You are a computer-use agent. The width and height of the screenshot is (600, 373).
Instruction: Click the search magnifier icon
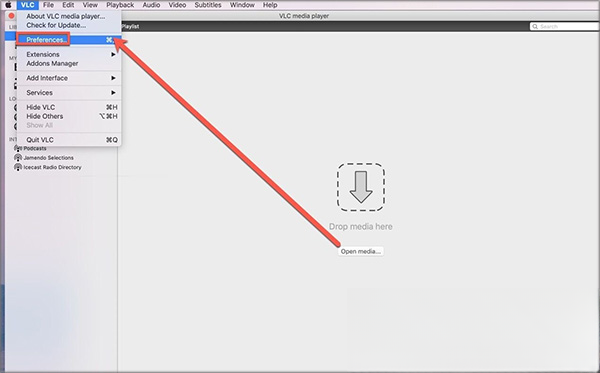pyautogui.click(x=535, y=26)
